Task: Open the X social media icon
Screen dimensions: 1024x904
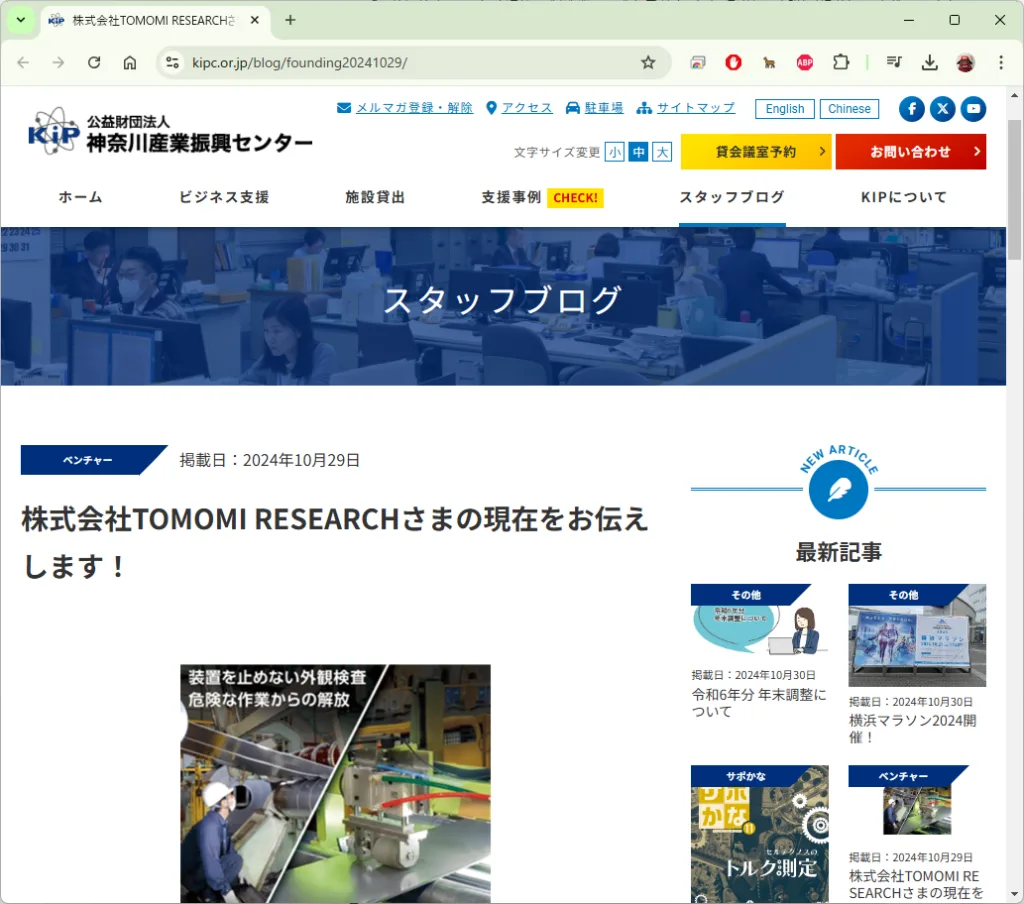Action: pos(942,109)
